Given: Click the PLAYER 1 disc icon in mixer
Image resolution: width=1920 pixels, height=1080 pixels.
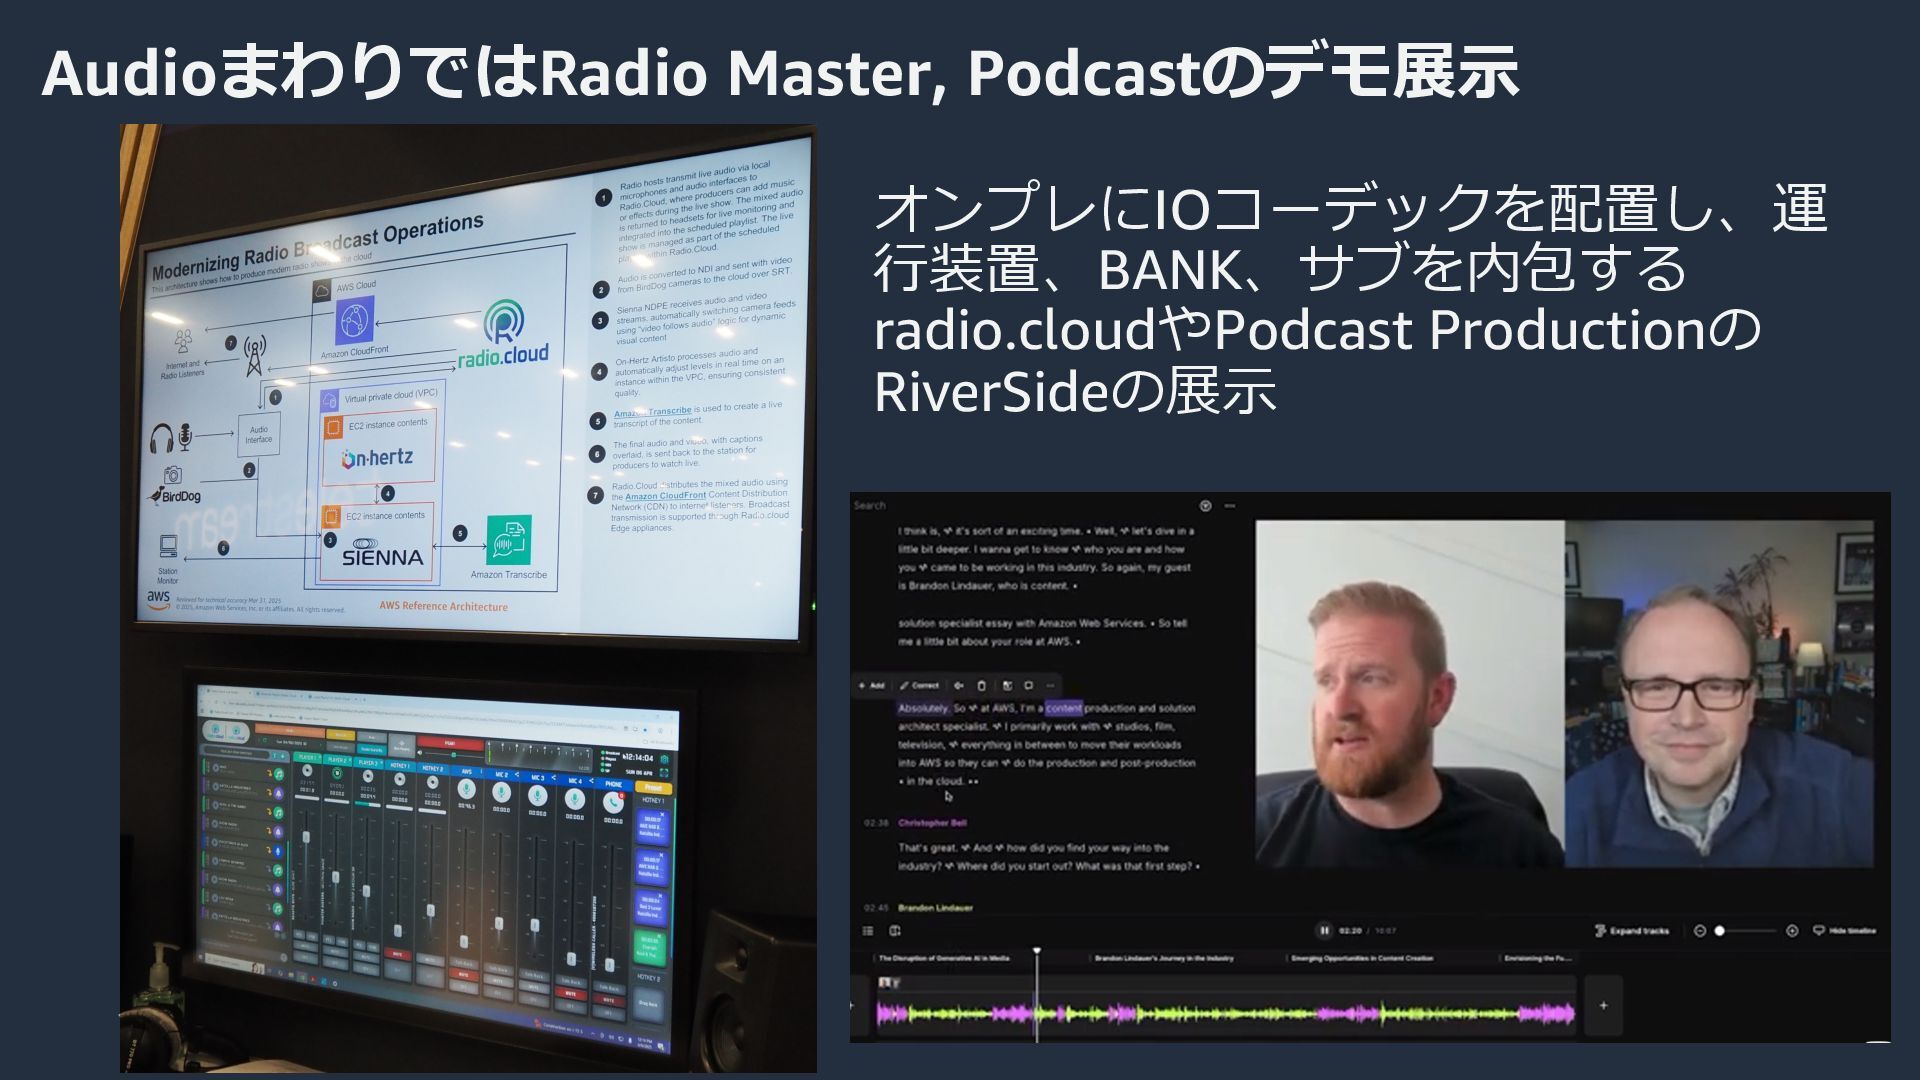Looking at the screenshot, I should (x=307, y=771).
